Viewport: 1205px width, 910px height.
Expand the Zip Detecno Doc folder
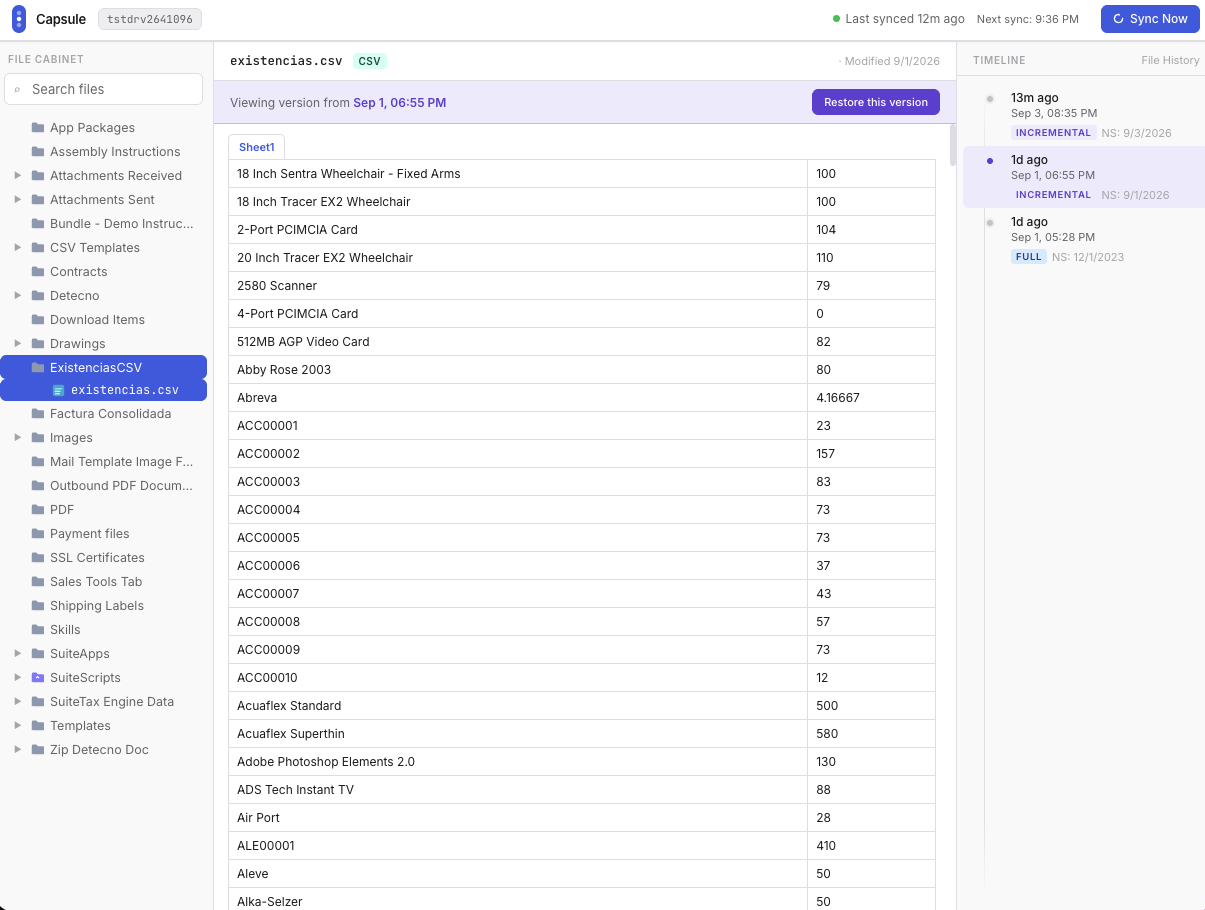18,750
